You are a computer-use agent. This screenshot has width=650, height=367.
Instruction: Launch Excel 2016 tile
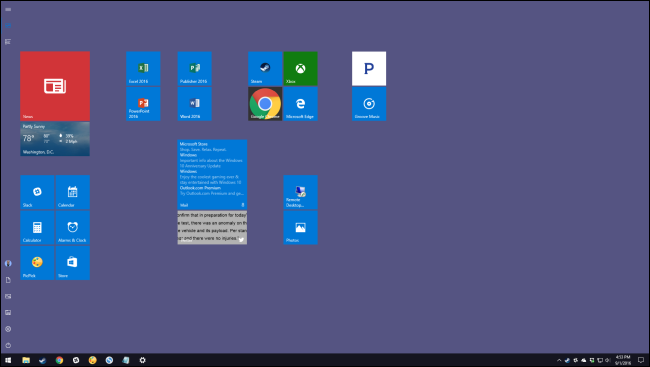coord(143,68)
